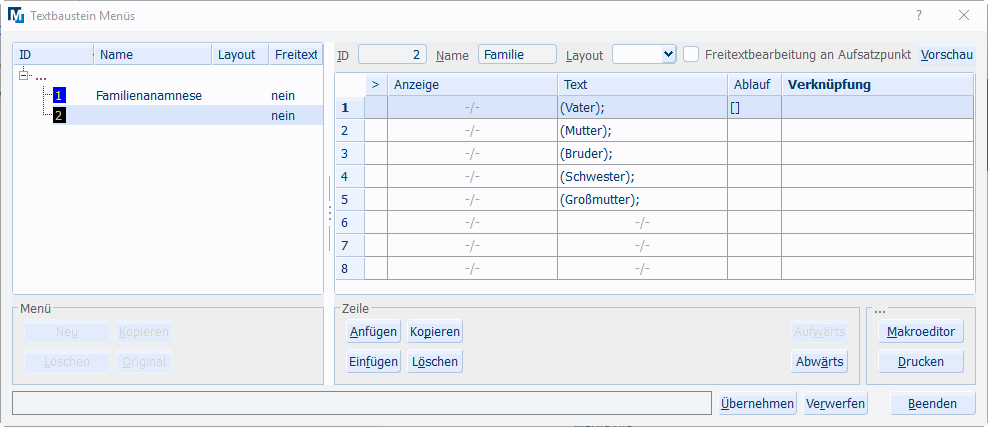Select the (Schwester); text cell
Viewport: 988px width, 427px height.
pyautogui.click(x=642, y=176)
